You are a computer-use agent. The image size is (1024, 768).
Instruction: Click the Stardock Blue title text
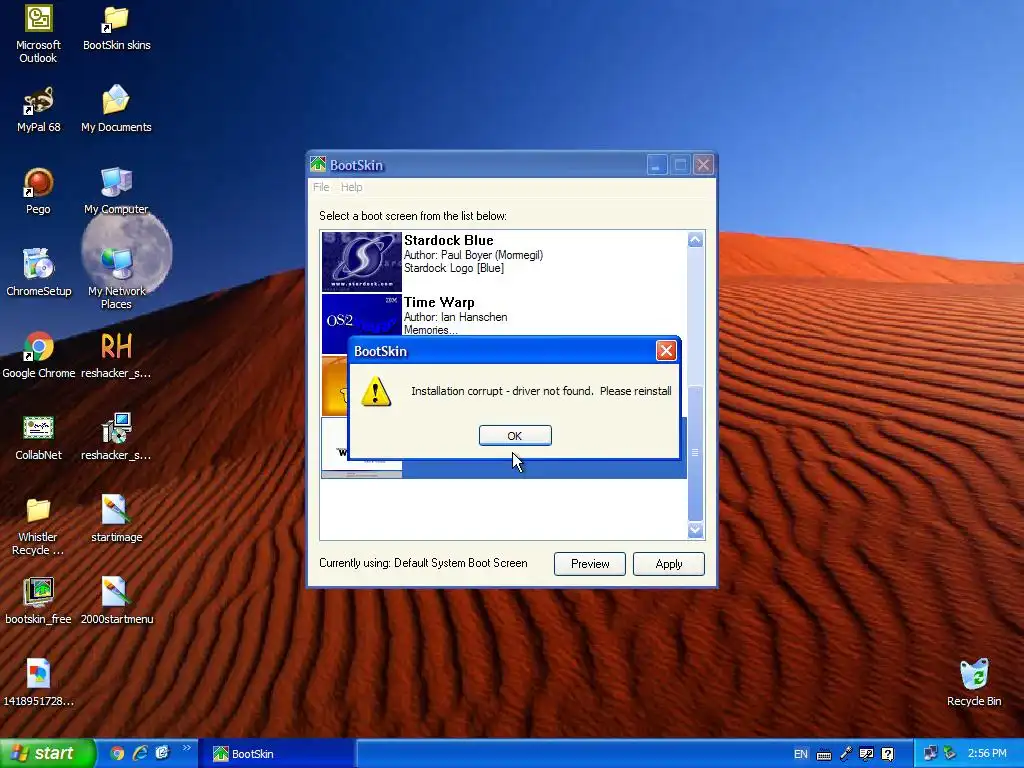[449, 240]
